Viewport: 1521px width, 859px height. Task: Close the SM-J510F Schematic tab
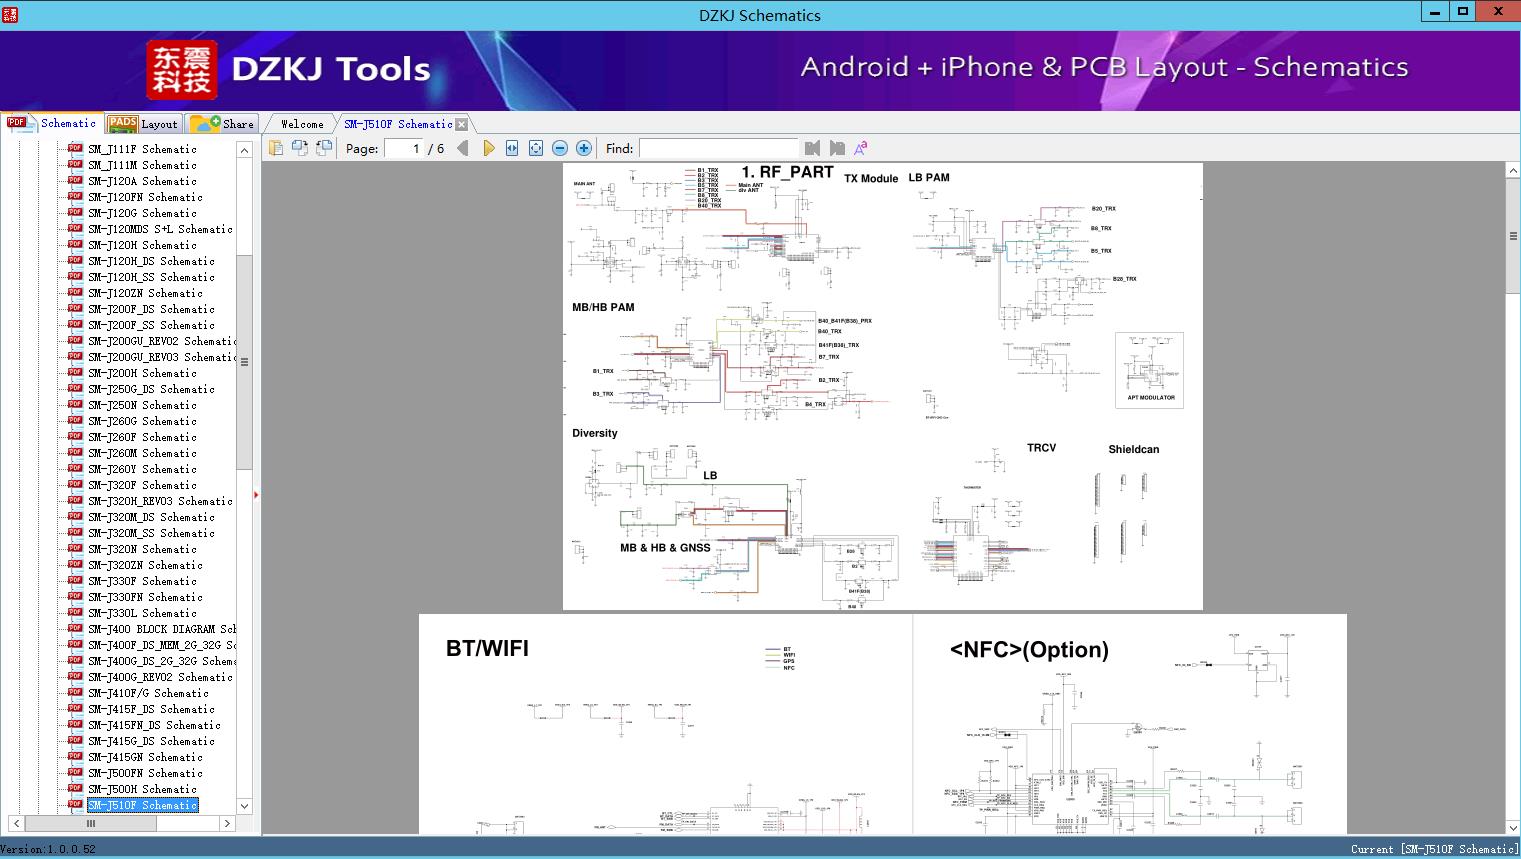tap(461, 124)
